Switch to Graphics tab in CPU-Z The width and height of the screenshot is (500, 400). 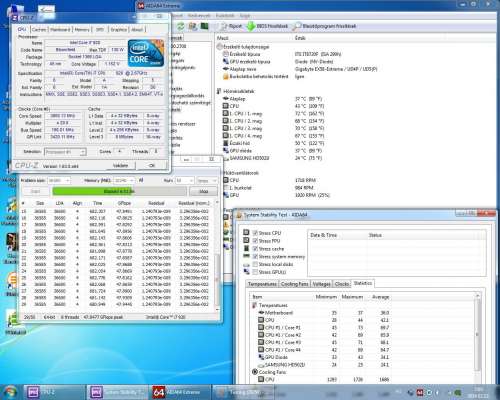119,30
